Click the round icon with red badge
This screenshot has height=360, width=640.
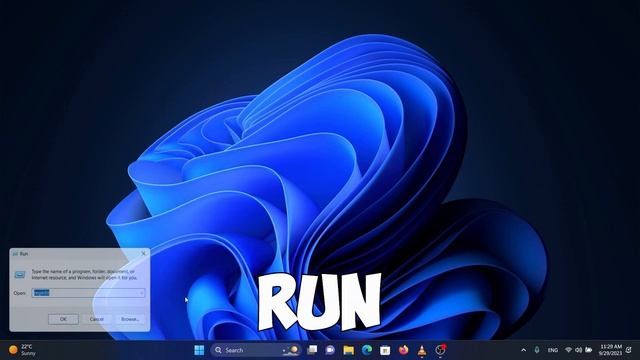tap(440, 350)
